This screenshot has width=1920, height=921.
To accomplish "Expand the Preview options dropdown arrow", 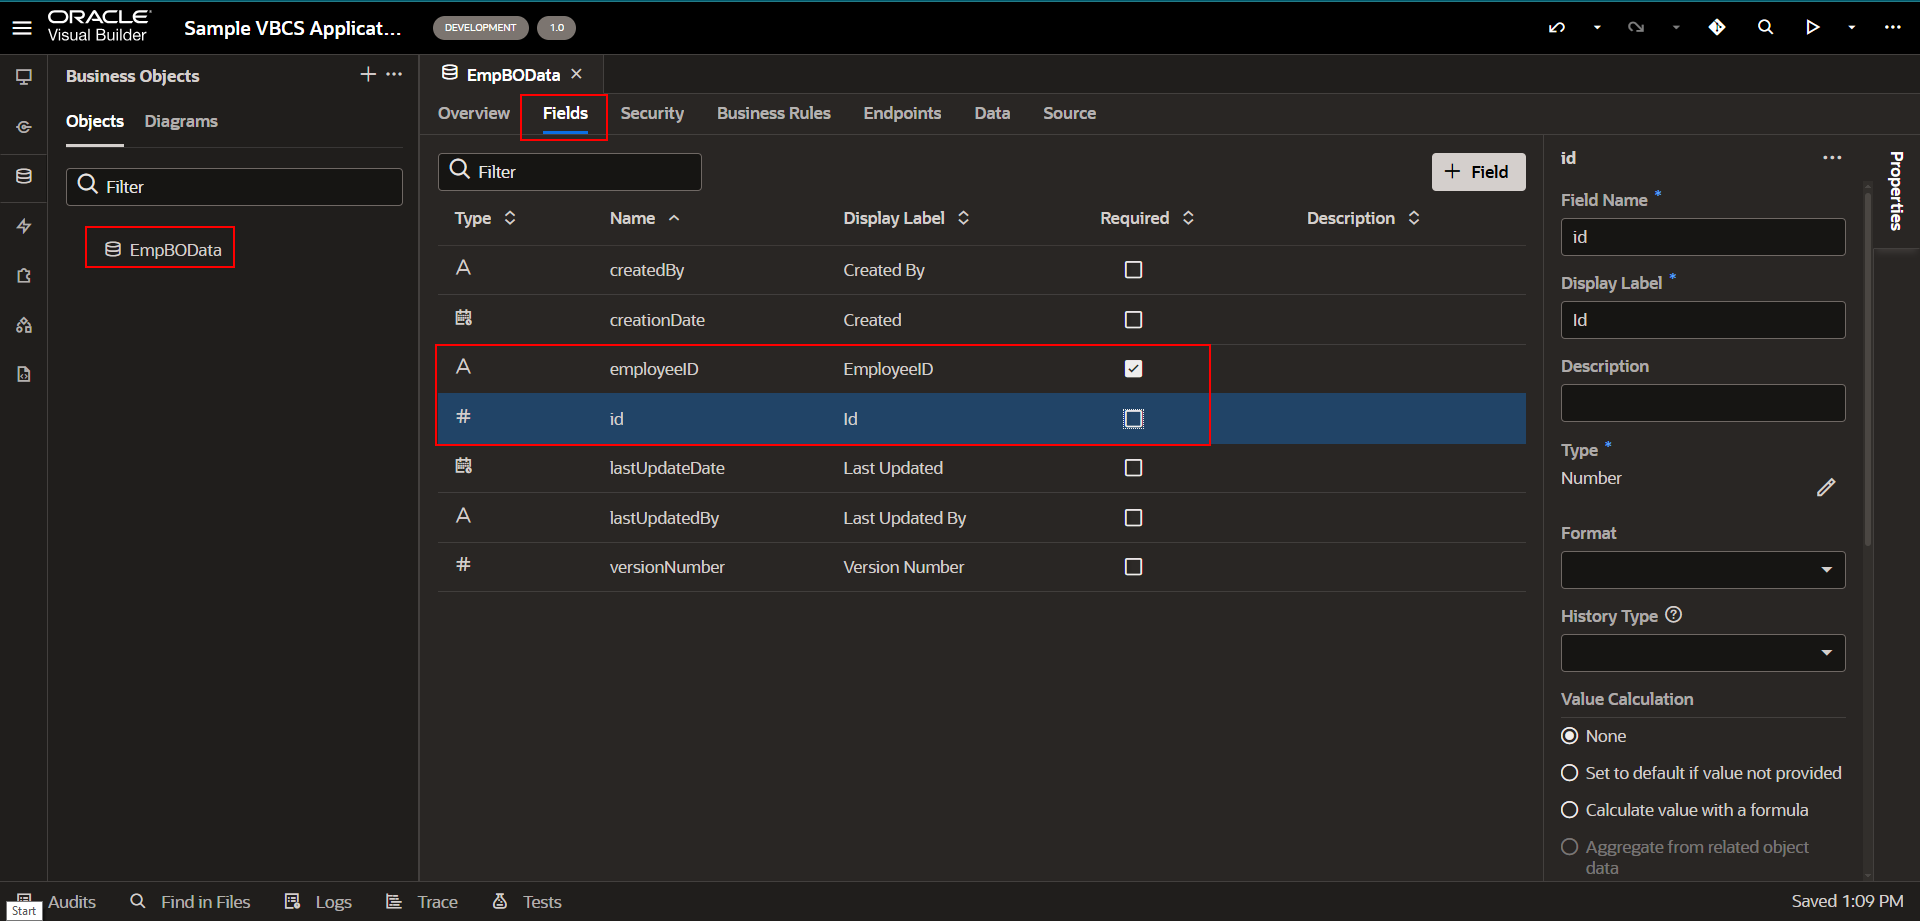I will point(1852,28).
